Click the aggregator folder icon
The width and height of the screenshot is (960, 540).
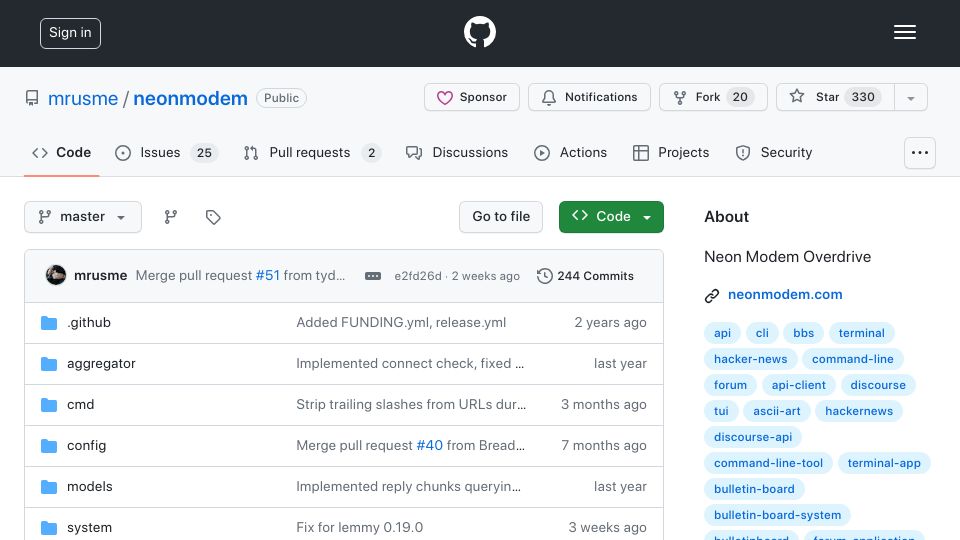(49, 364)
